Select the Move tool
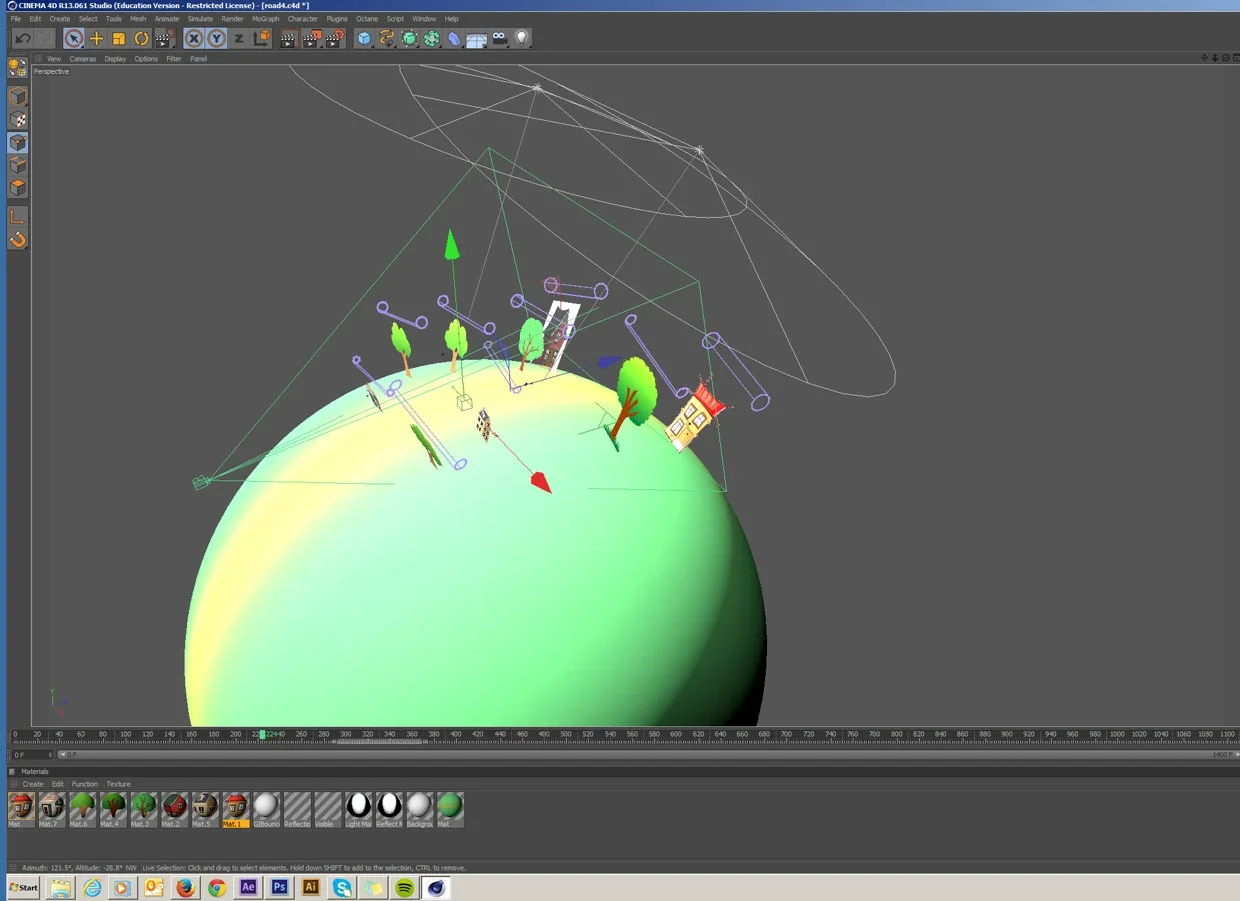Viewport: 1240px width, 901px height. [x=96, y=38]
